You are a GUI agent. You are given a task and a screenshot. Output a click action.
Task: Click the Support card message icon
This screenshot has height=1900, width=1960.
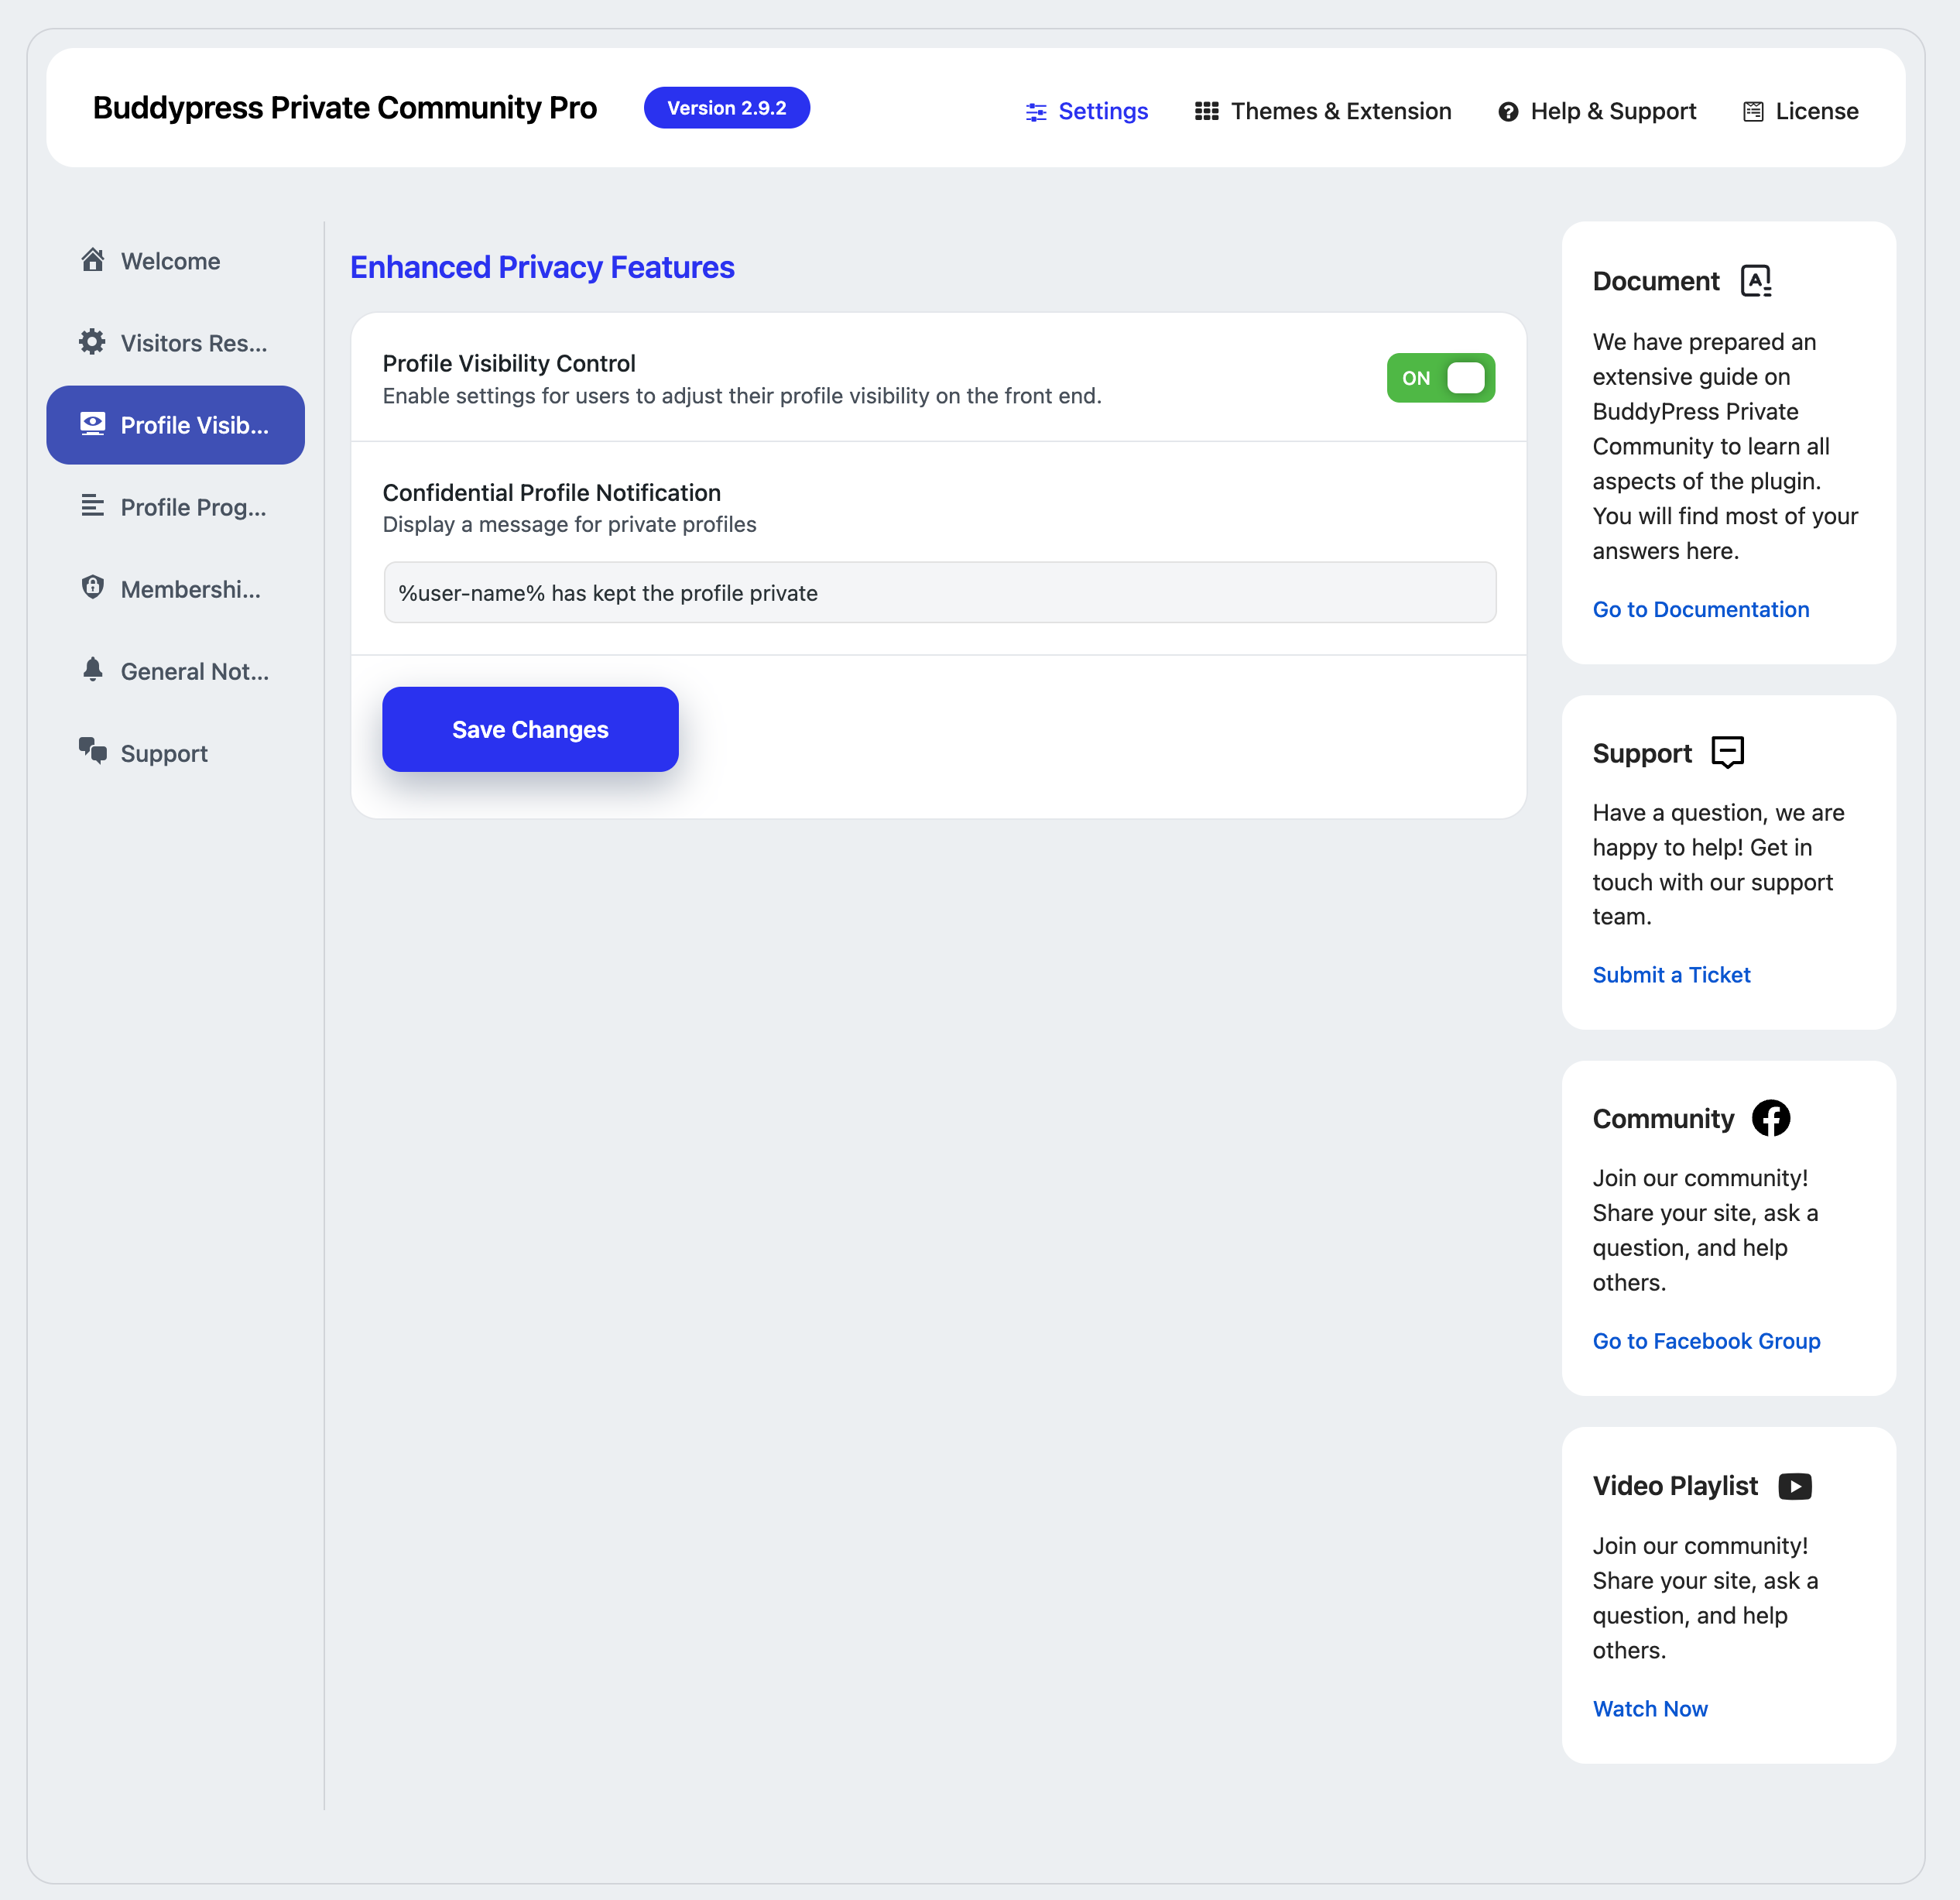(1728, 752)
